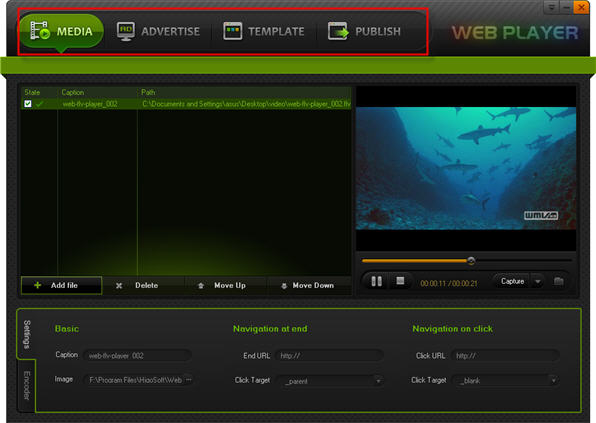Click the down arrow icon beside Move Down

[284, 286]
